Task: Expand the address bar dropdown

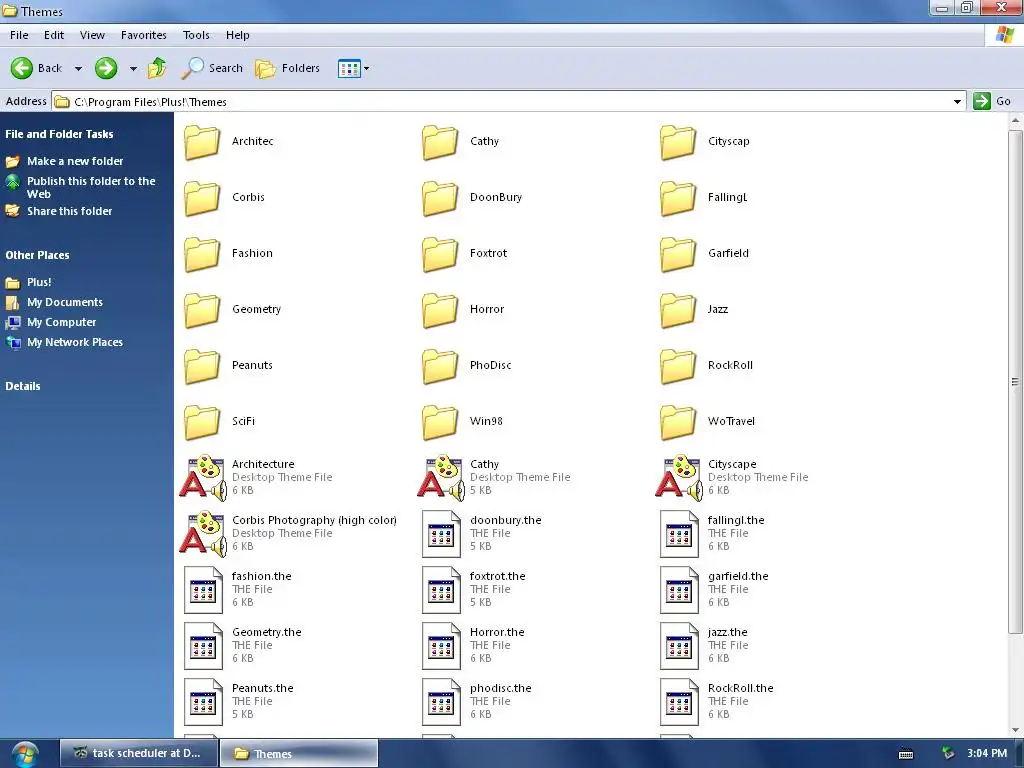Action: [957, 101]
